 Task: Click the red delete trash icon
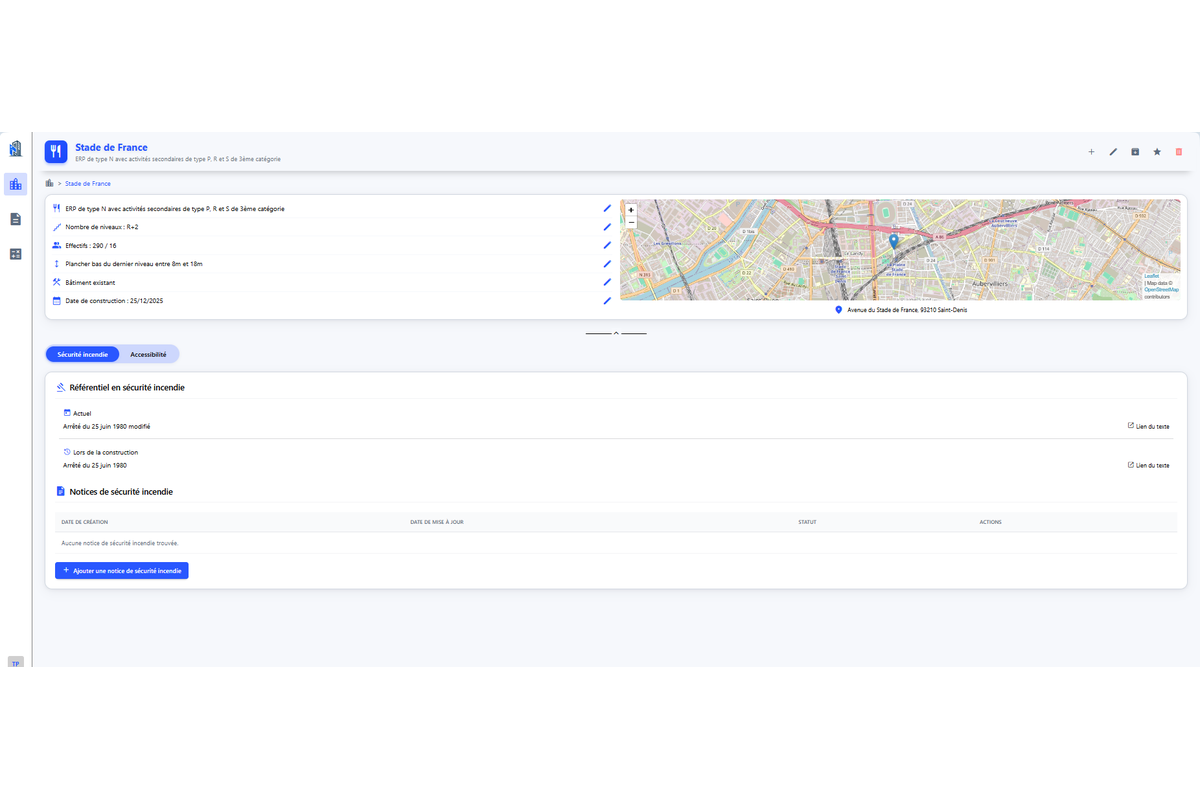coord(1179,152)
